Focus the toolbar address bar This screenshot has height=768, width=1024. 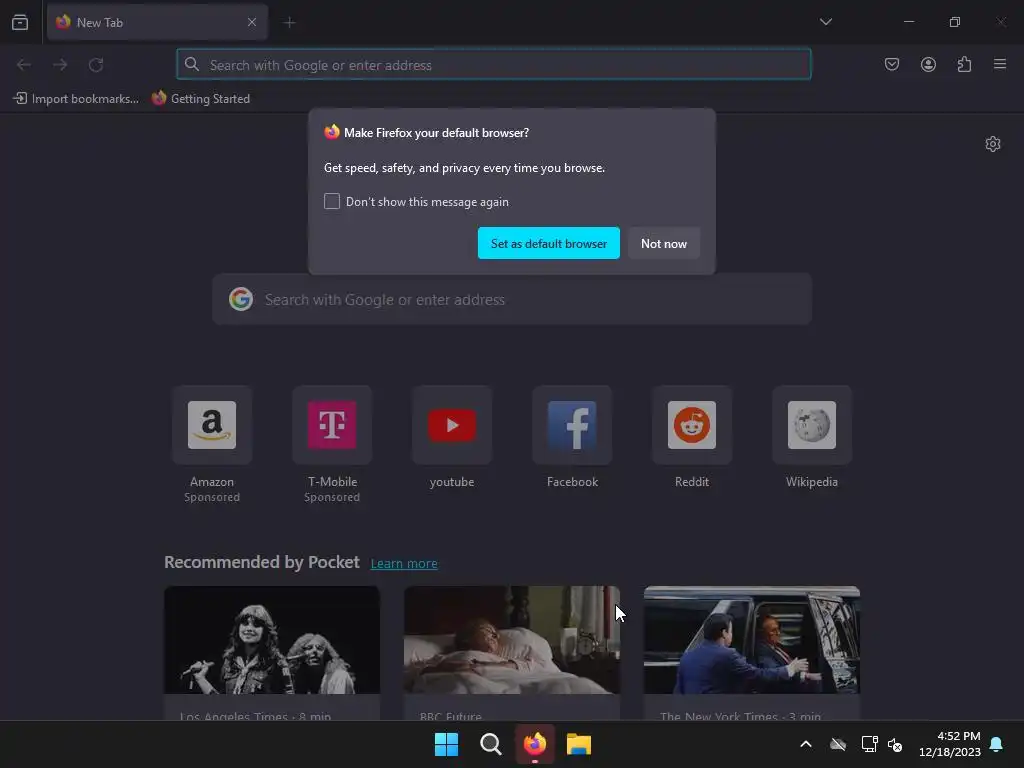pos(494,65)
